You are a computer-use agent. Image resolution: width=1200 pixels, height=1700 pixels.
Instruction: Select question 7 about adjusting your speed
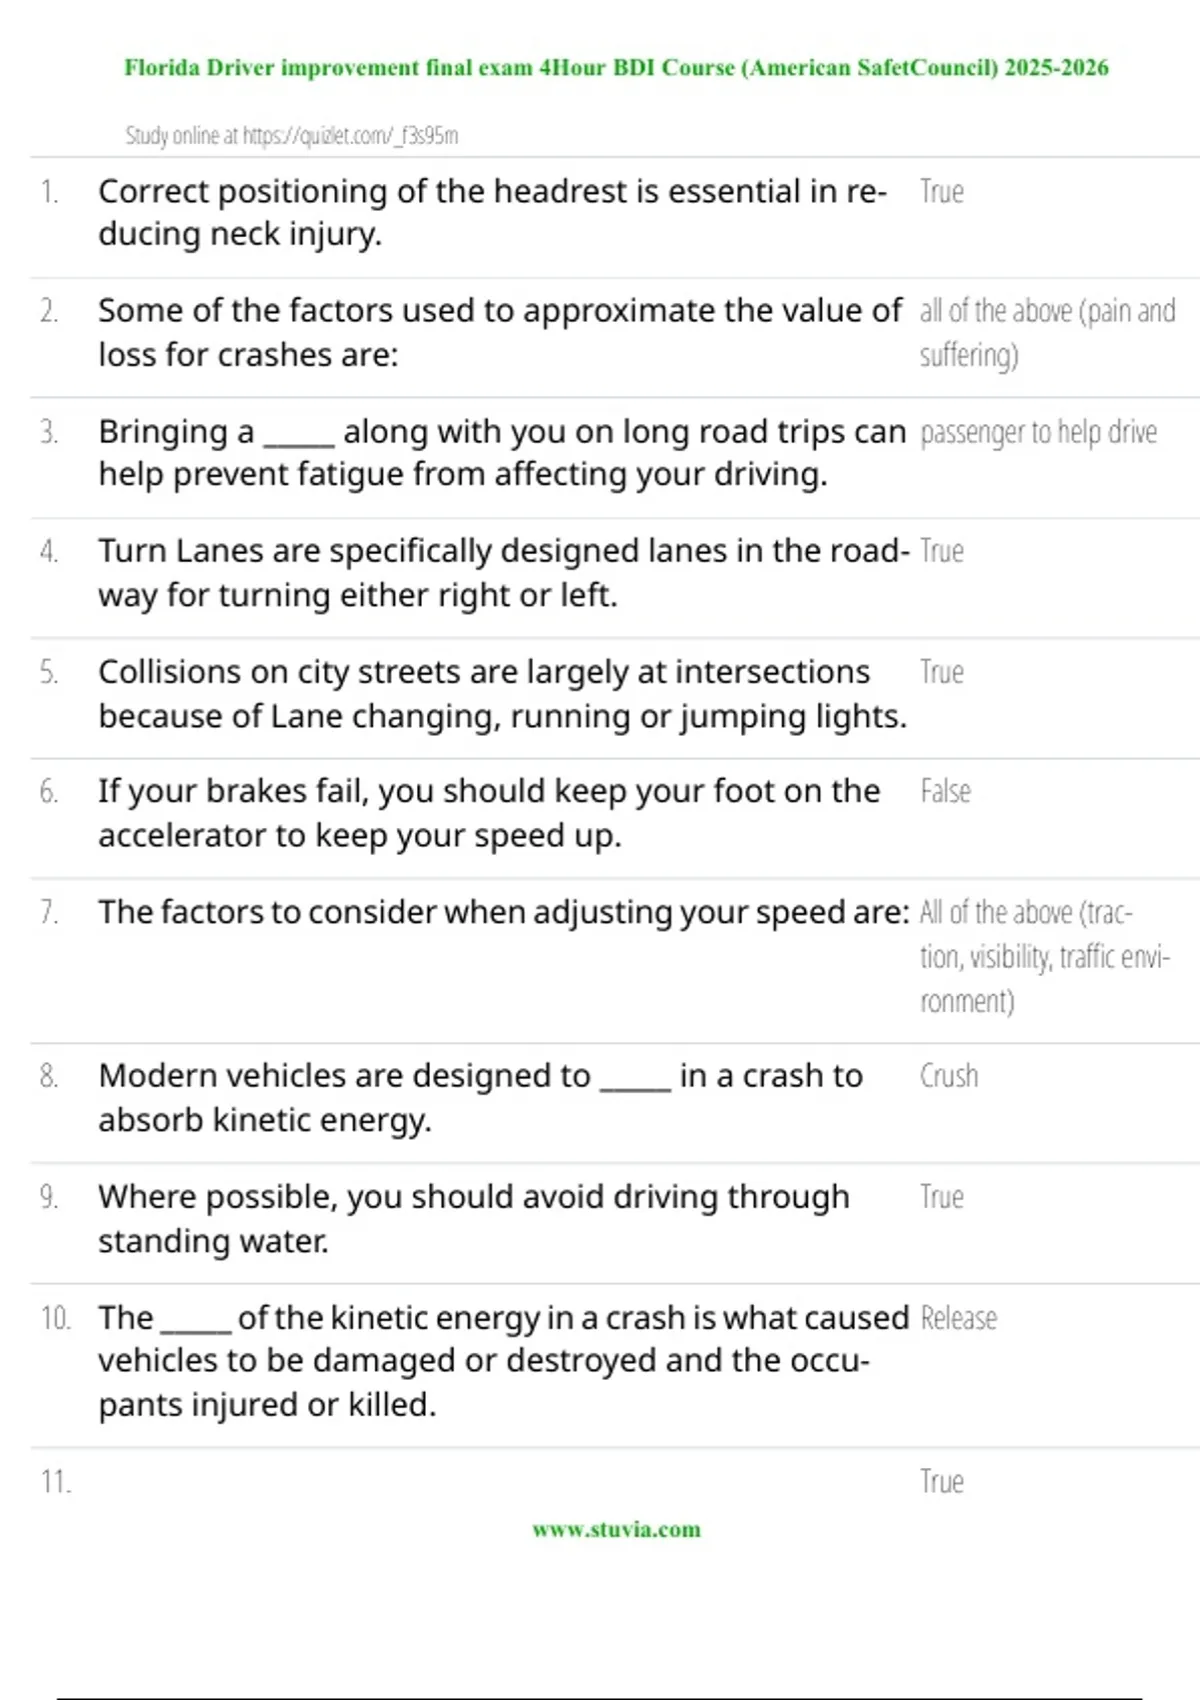[503, 913]
